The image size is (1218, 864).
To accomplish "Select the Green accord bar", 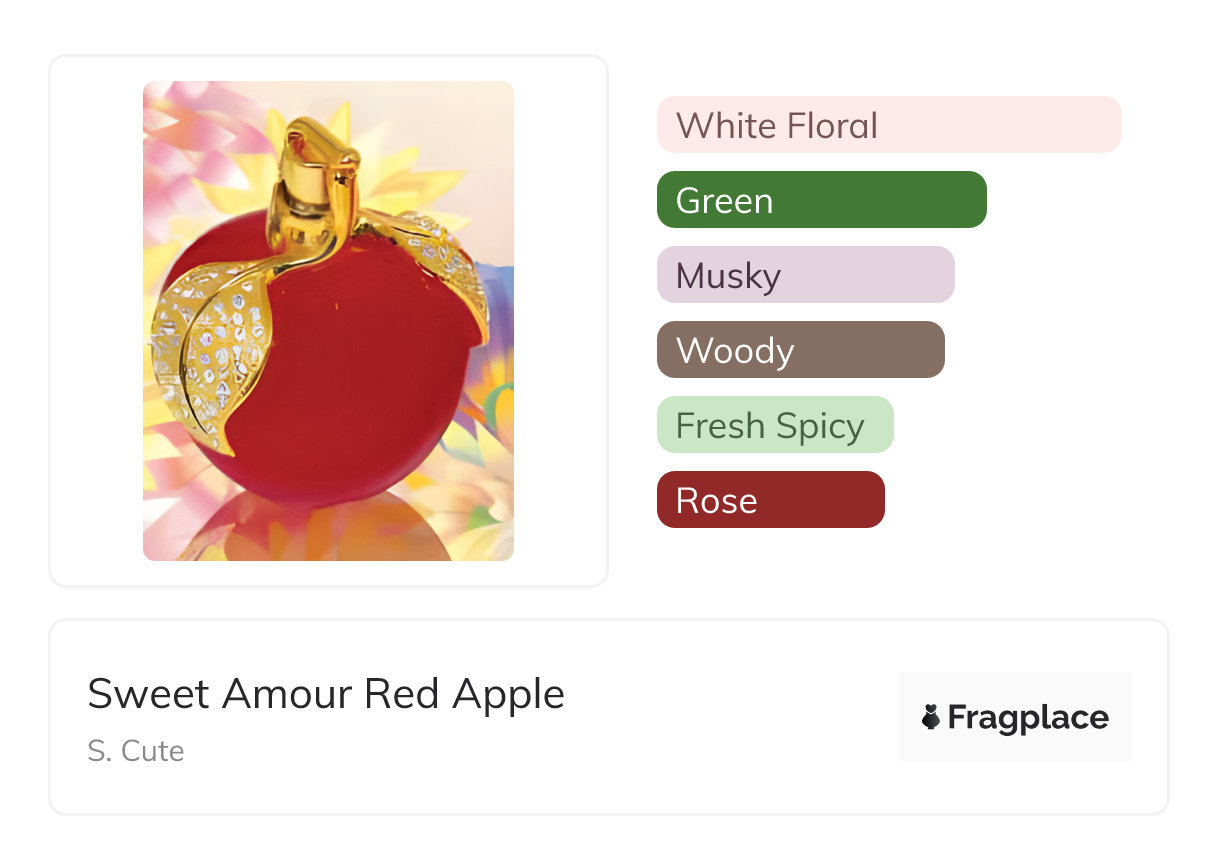I will 821,200.
